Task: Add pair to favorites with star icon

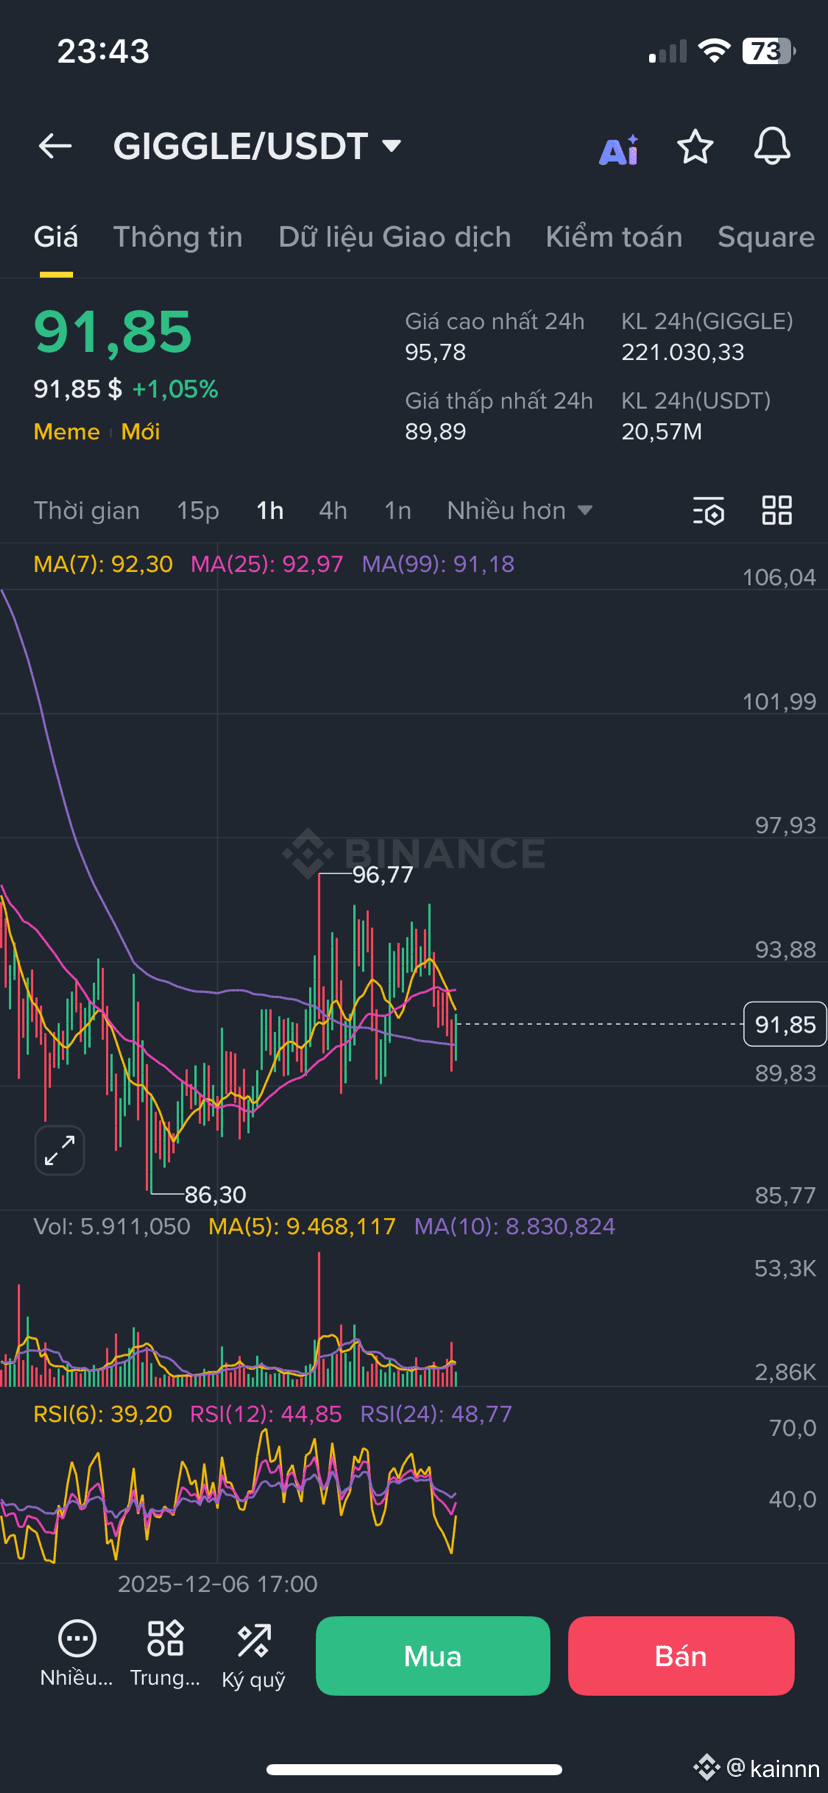Action: coord(695,147)
